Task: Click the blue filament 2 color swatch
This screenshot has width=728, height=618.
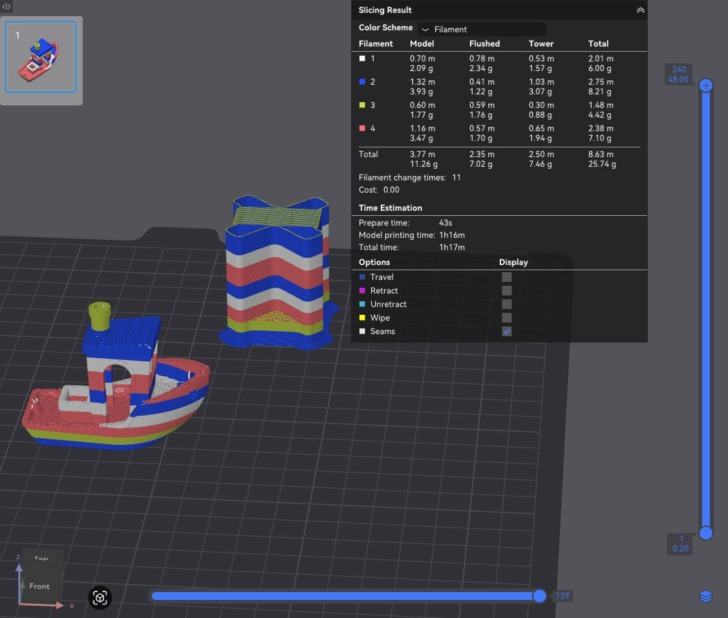Action: pos(362,82)
